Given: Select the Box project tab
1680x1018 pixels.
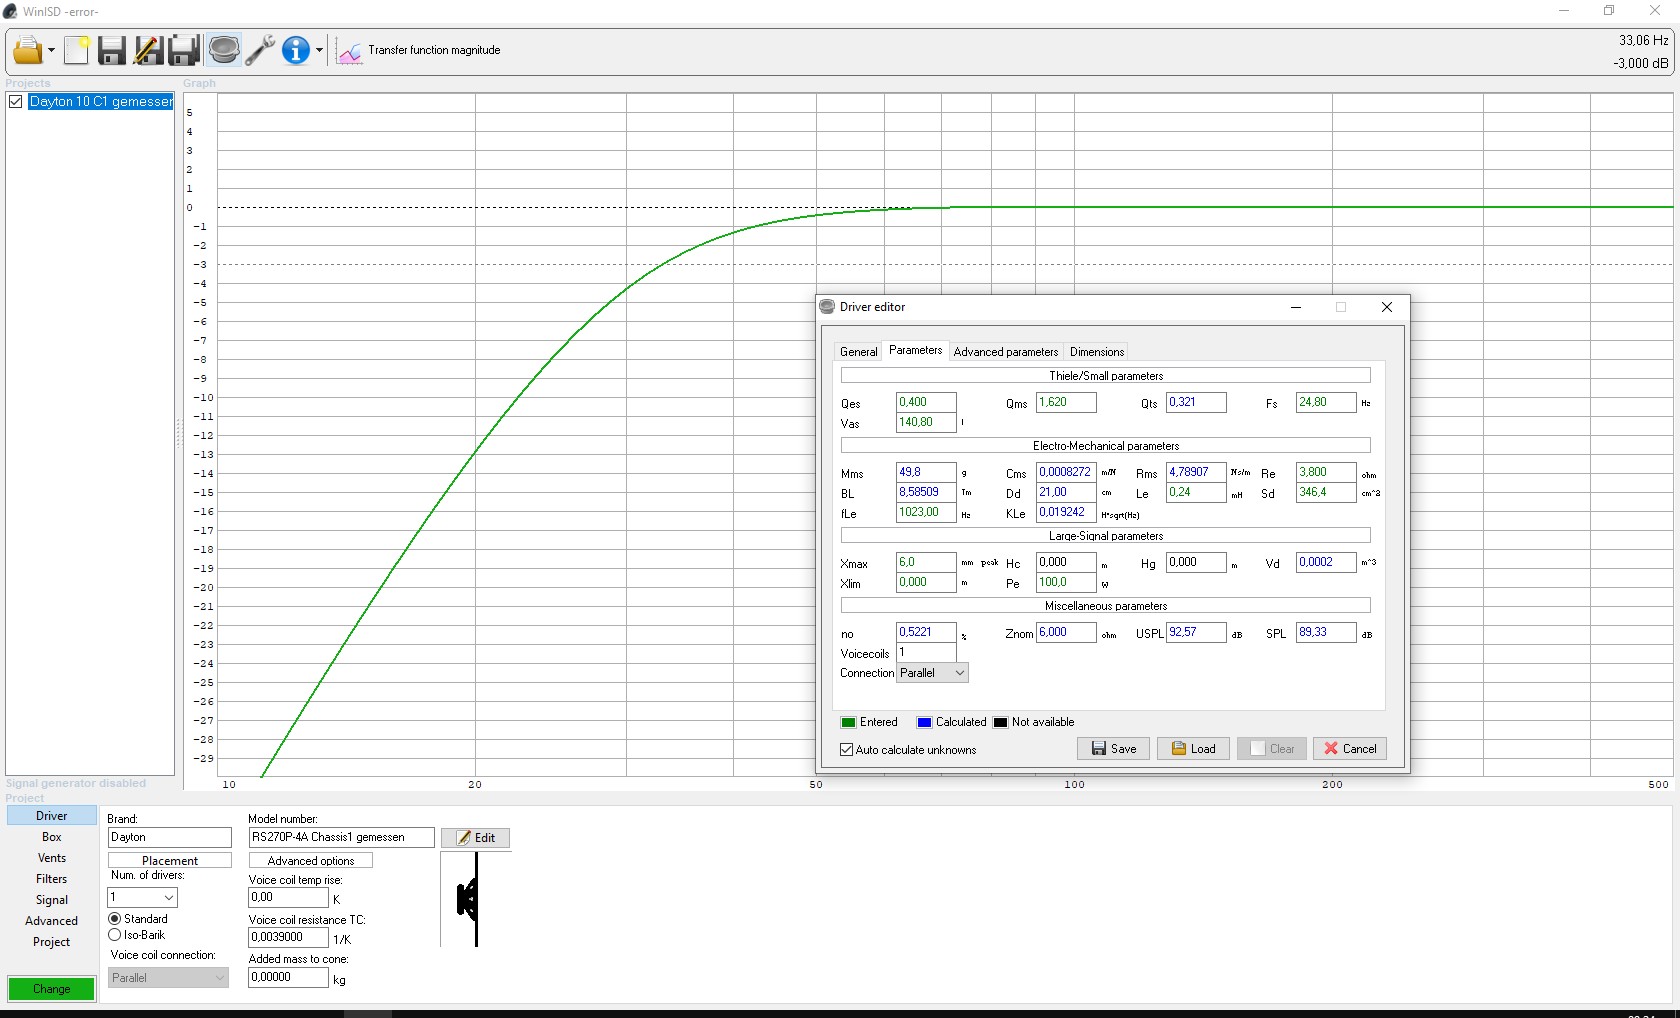Looking at the screenshot, I should coord(52,837).
